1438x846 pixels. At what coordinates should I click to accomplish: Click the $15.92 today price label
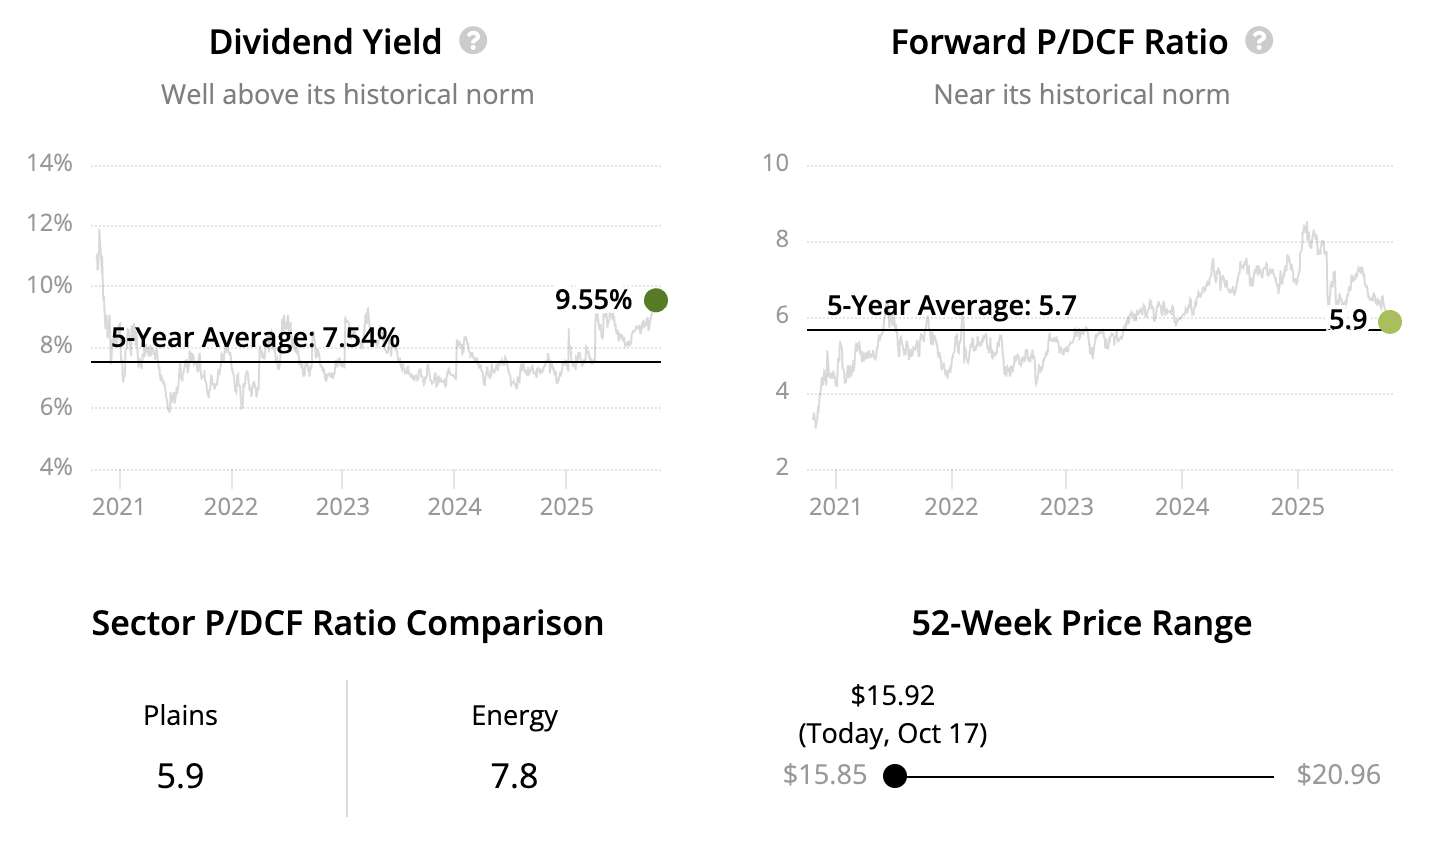(892, 695)
